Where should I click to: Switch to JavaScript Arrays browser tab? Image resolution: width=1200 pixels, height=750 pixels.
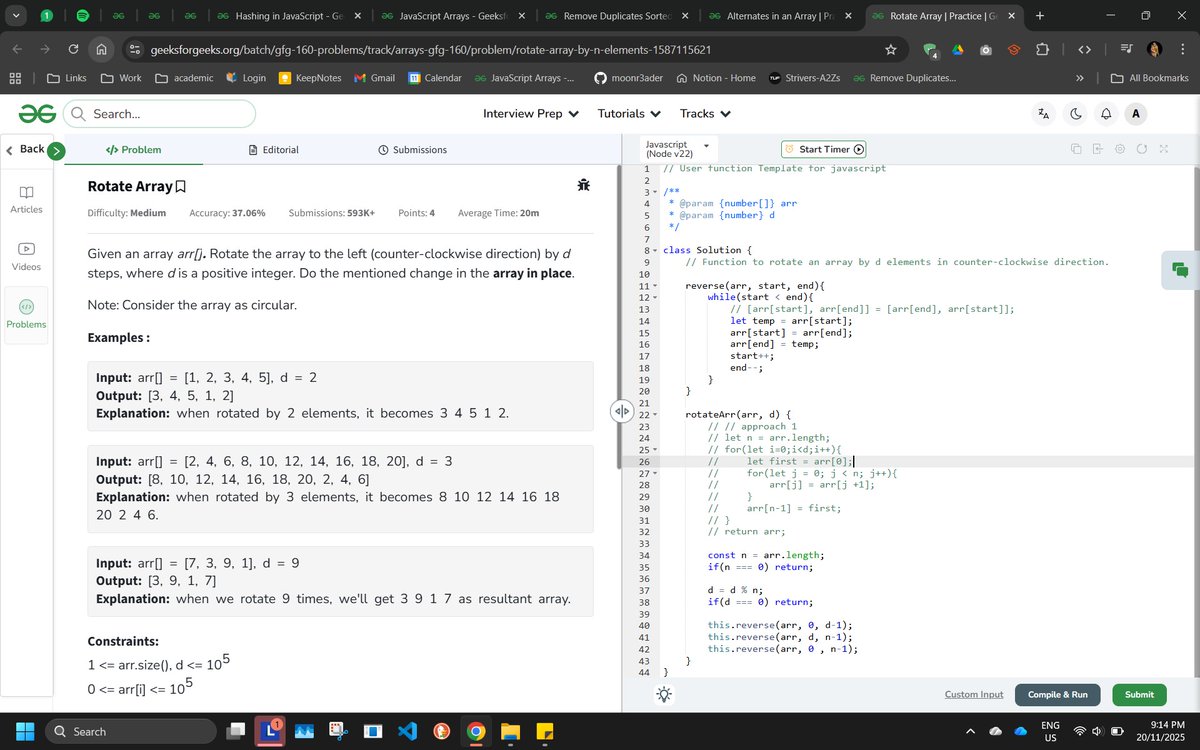click(452, 16)
